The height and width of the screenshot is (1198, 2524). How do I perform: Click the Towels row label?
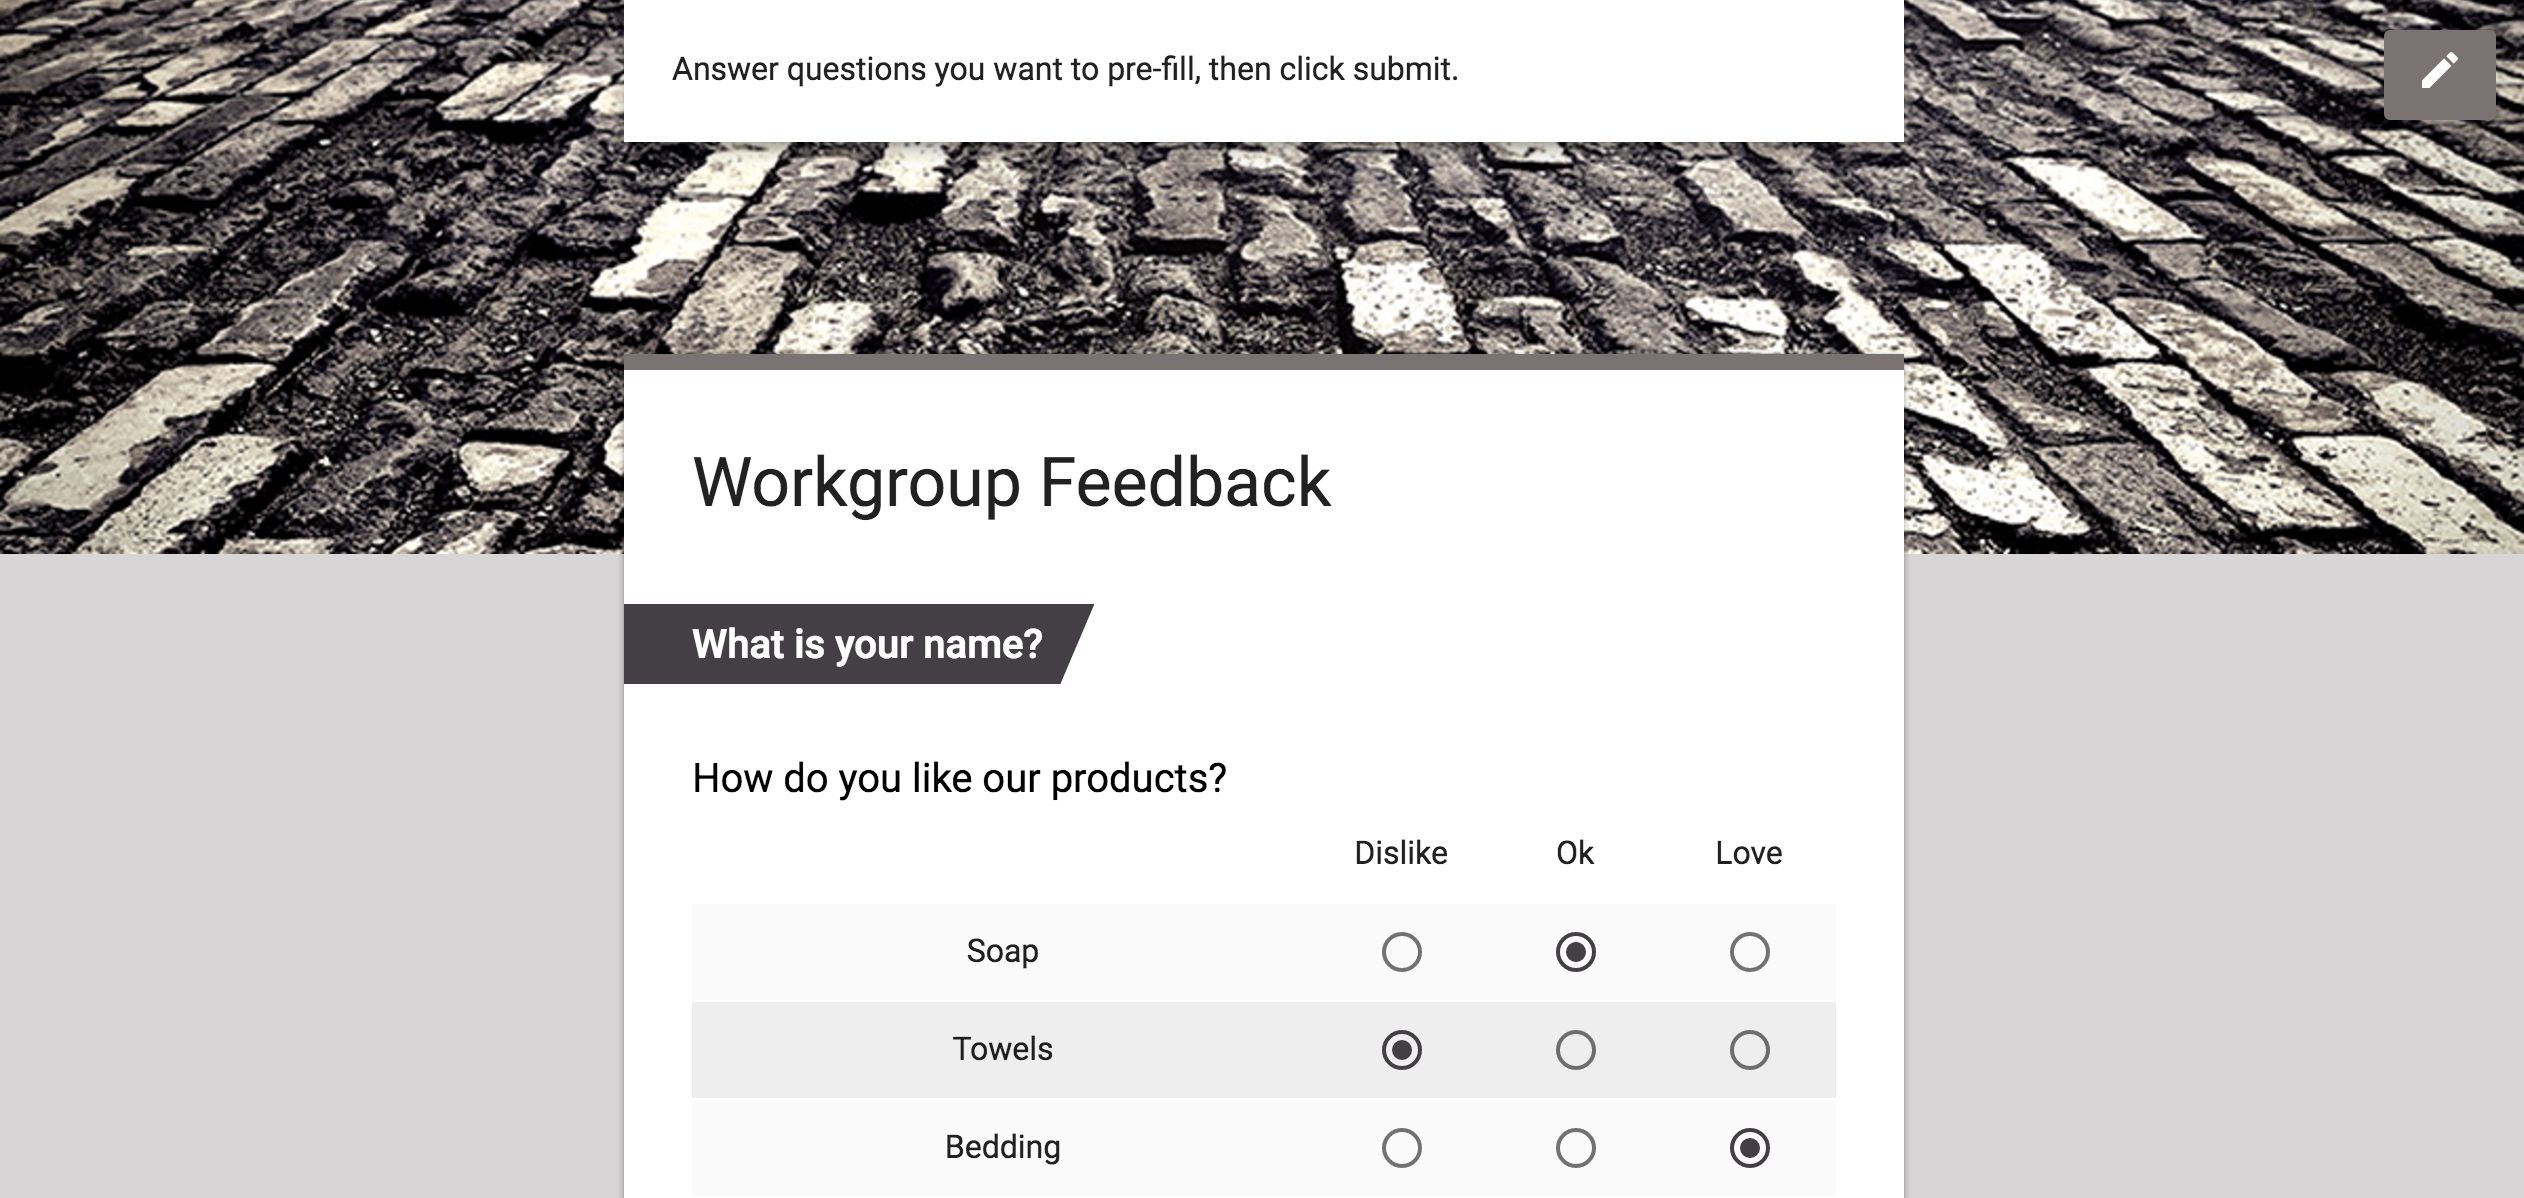tap(1002, 1049)
